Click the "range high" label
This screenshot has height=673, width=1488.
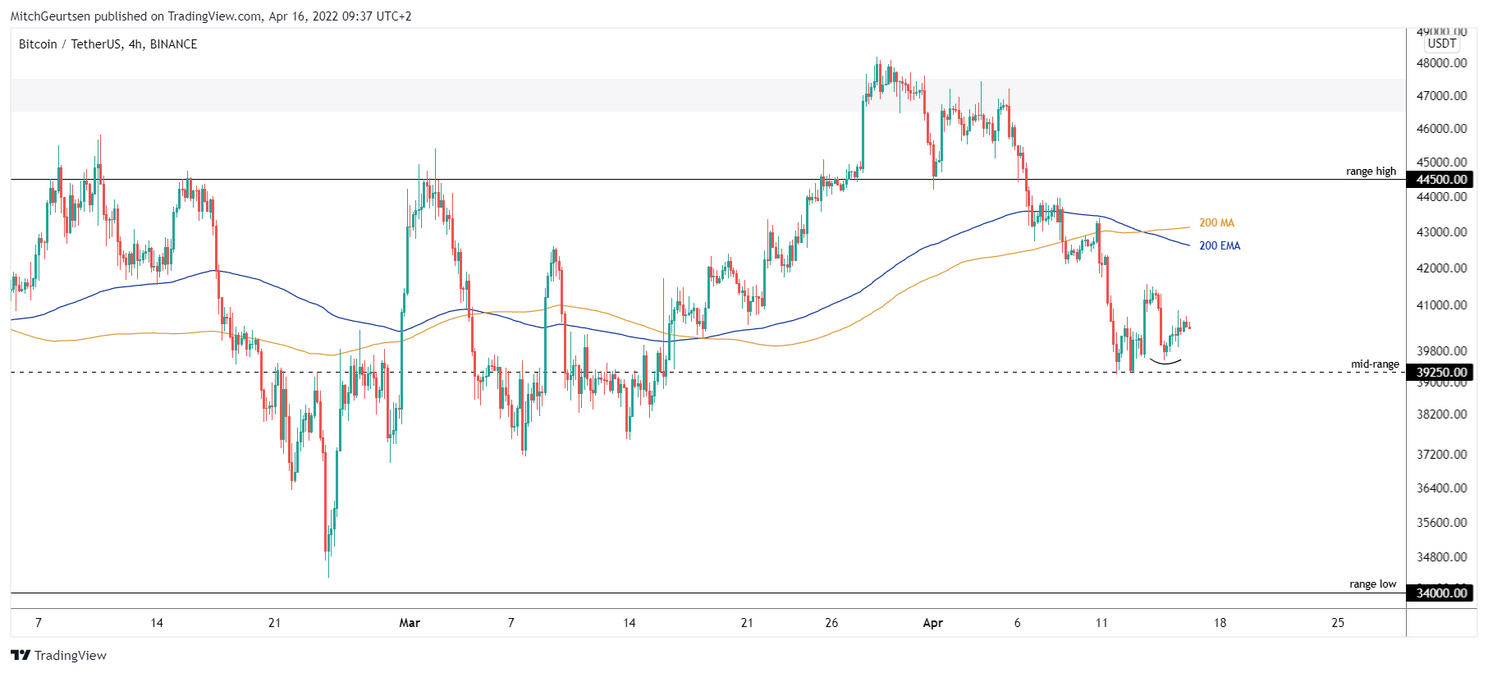pyautogui.click(x=1371, y=171)
